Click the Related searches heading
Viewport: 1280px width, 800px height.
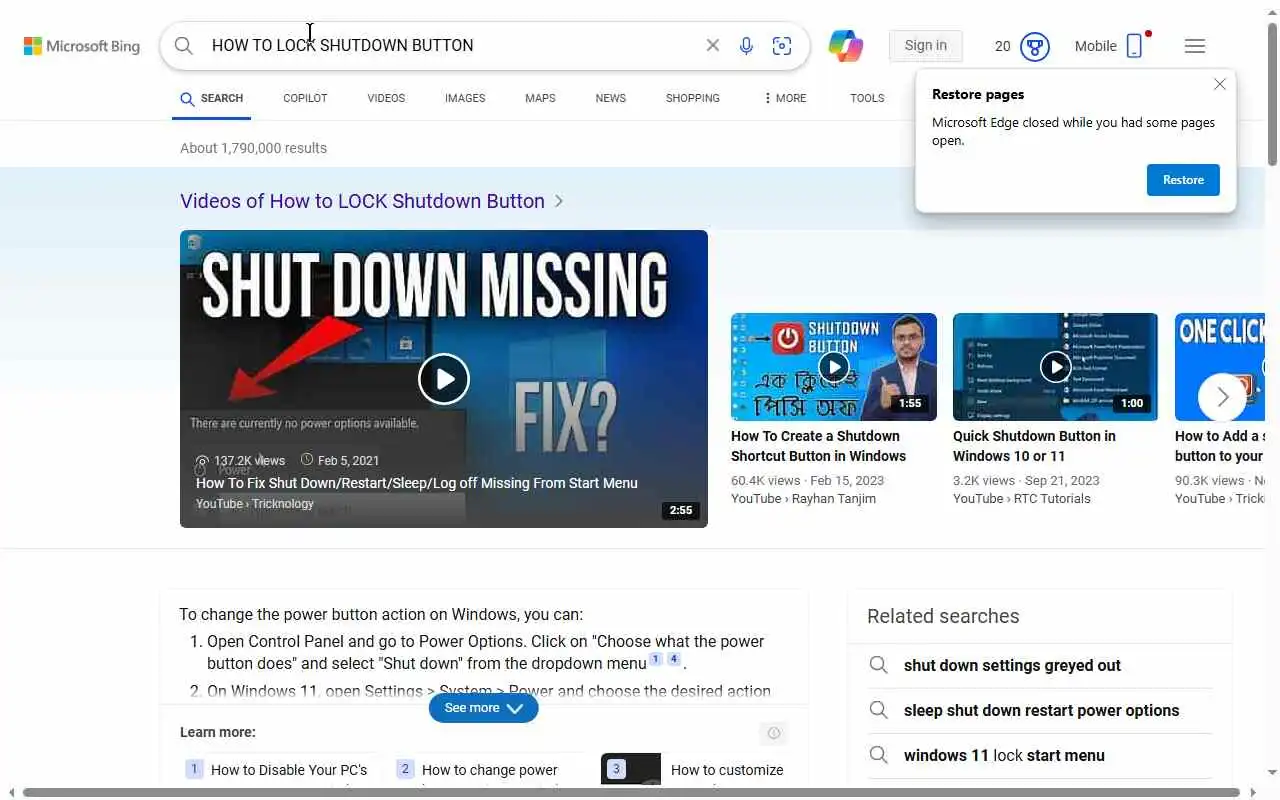coord(943,616)
